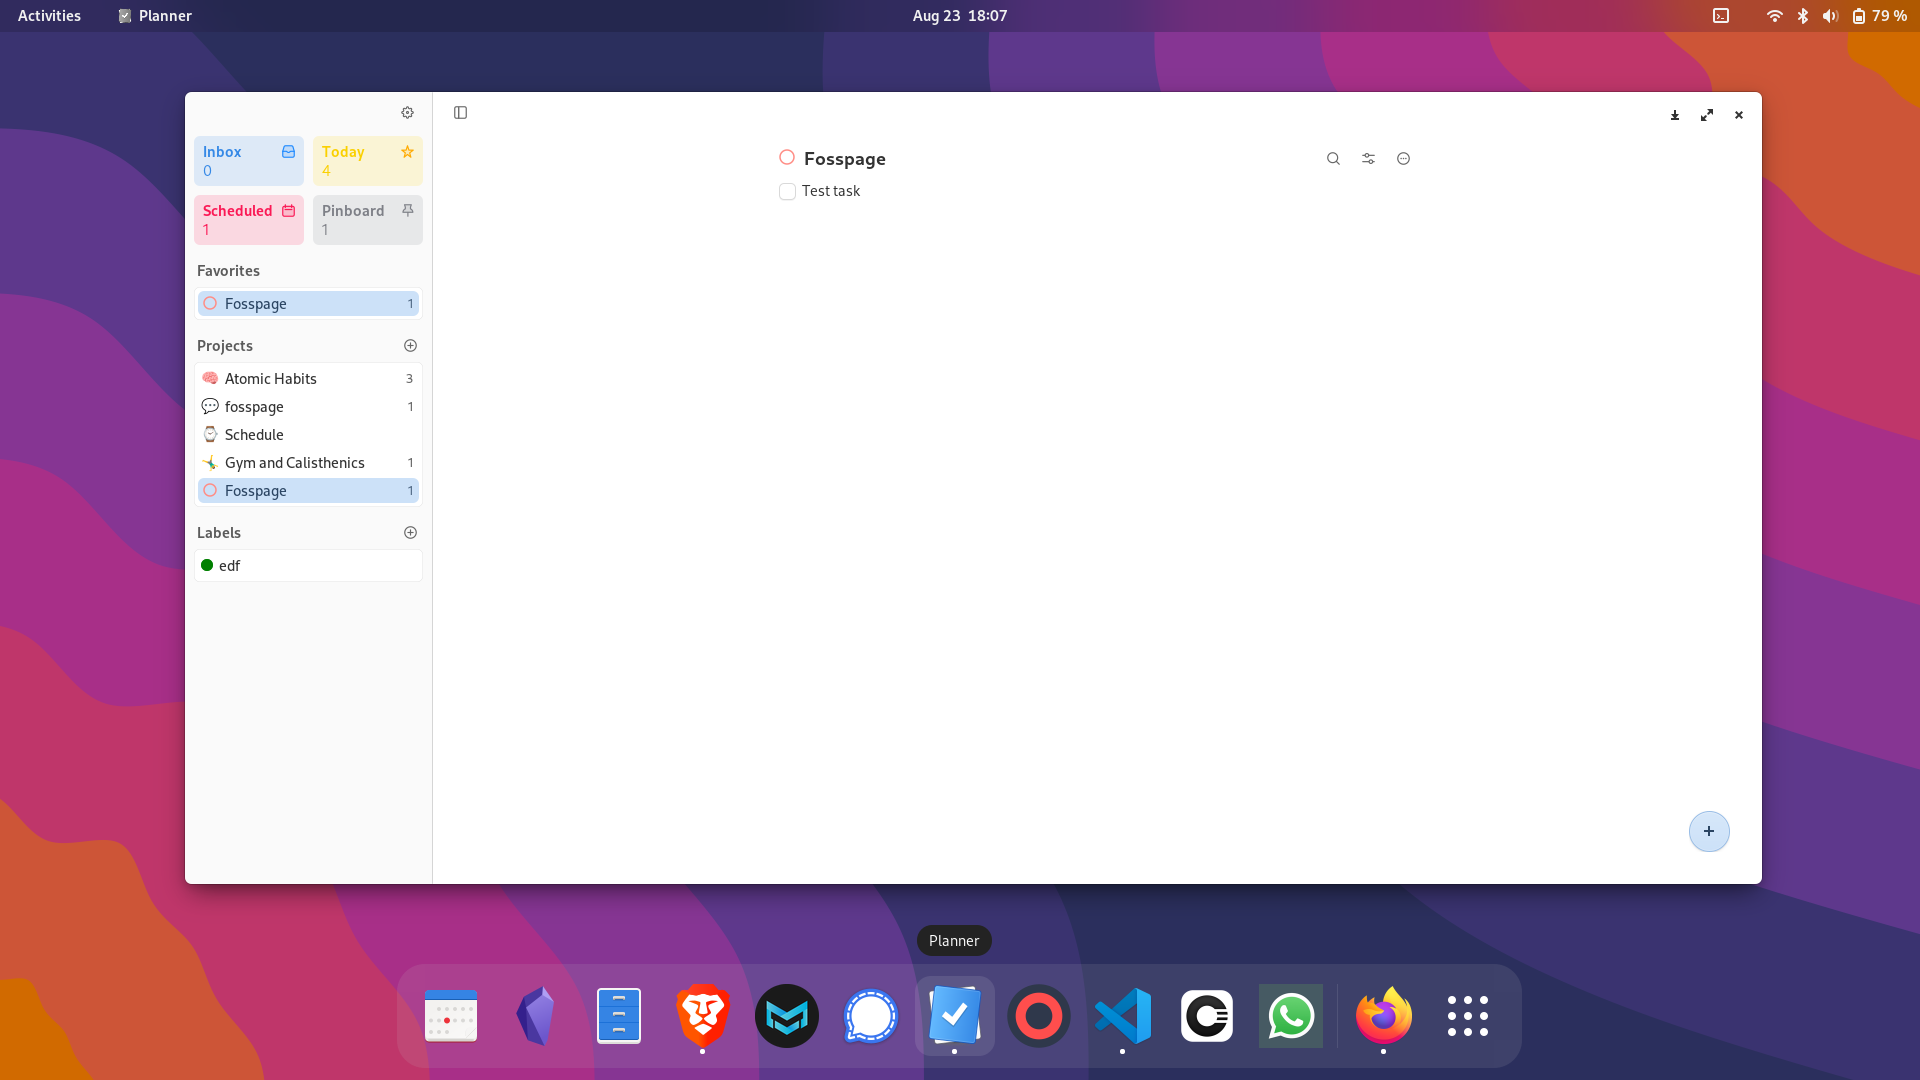Open the view filter sliders icon
The height and width of the screenshot is (1080, 1920).
click(x=1368, y=159)
